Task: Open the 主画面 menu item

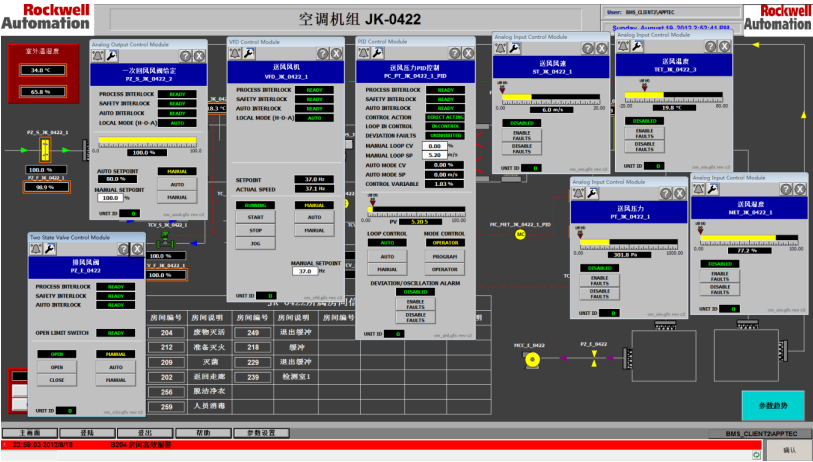Action: click(28, 434)
